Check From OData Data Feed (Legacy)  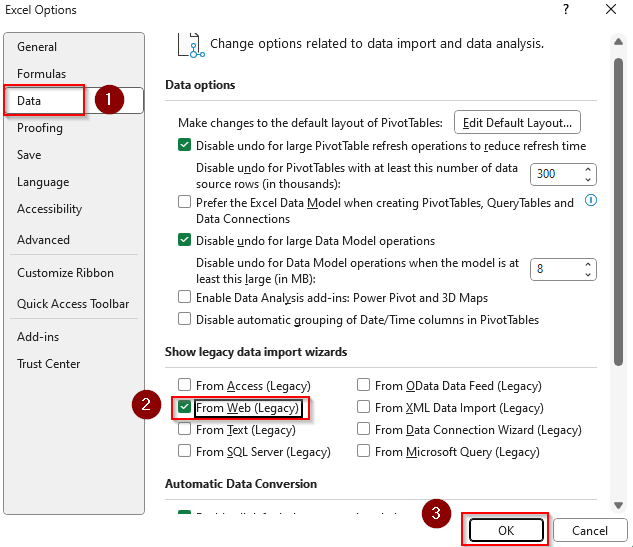click(363, 385)
